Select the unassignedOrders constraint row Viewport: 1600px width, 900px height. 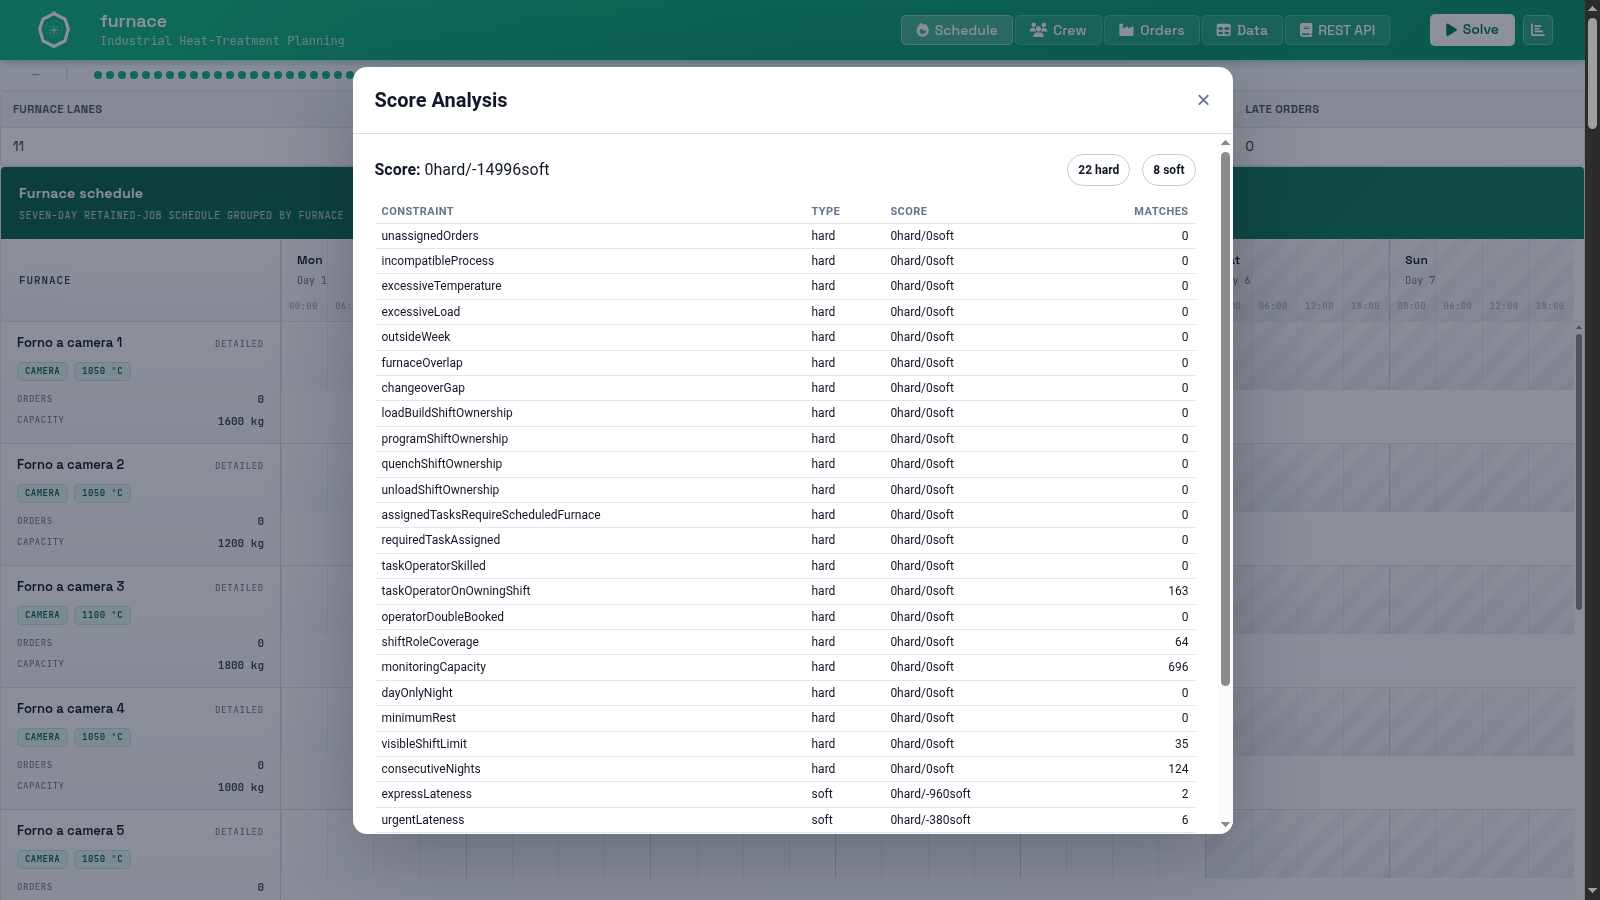coord(785,236)
